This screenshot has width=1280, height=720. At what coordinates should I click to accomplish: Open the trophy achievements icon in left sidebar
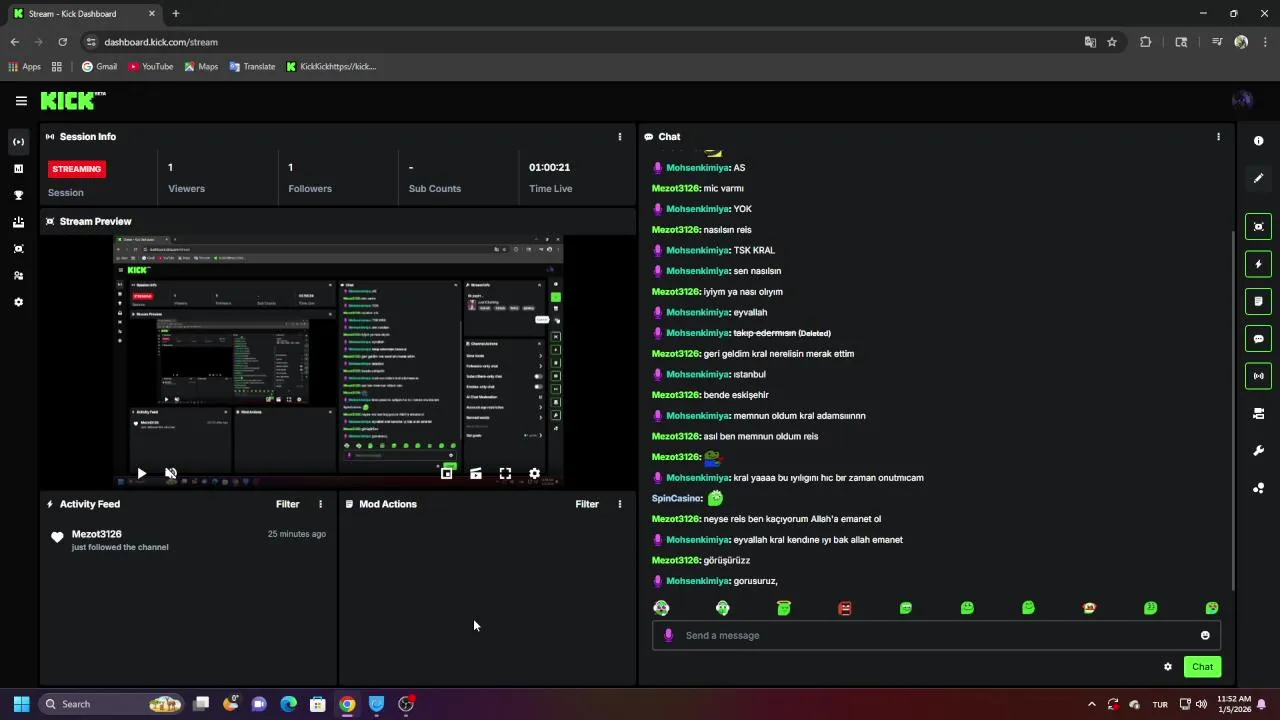(18, 195)
